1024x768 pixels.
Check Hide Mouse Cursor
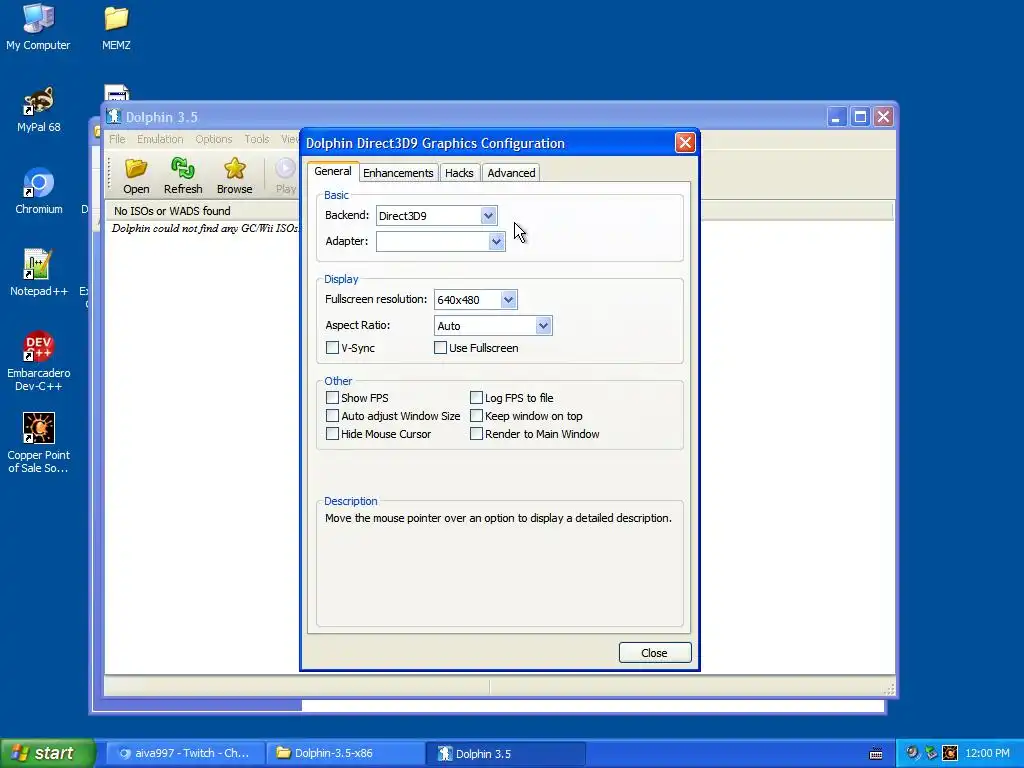click(332, 434)
